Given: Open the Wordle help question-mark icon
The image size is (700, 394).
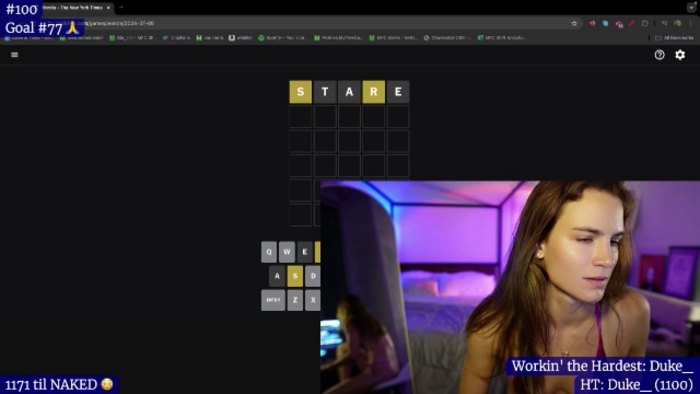Looking at the screenshot, I should click(659, 54).
